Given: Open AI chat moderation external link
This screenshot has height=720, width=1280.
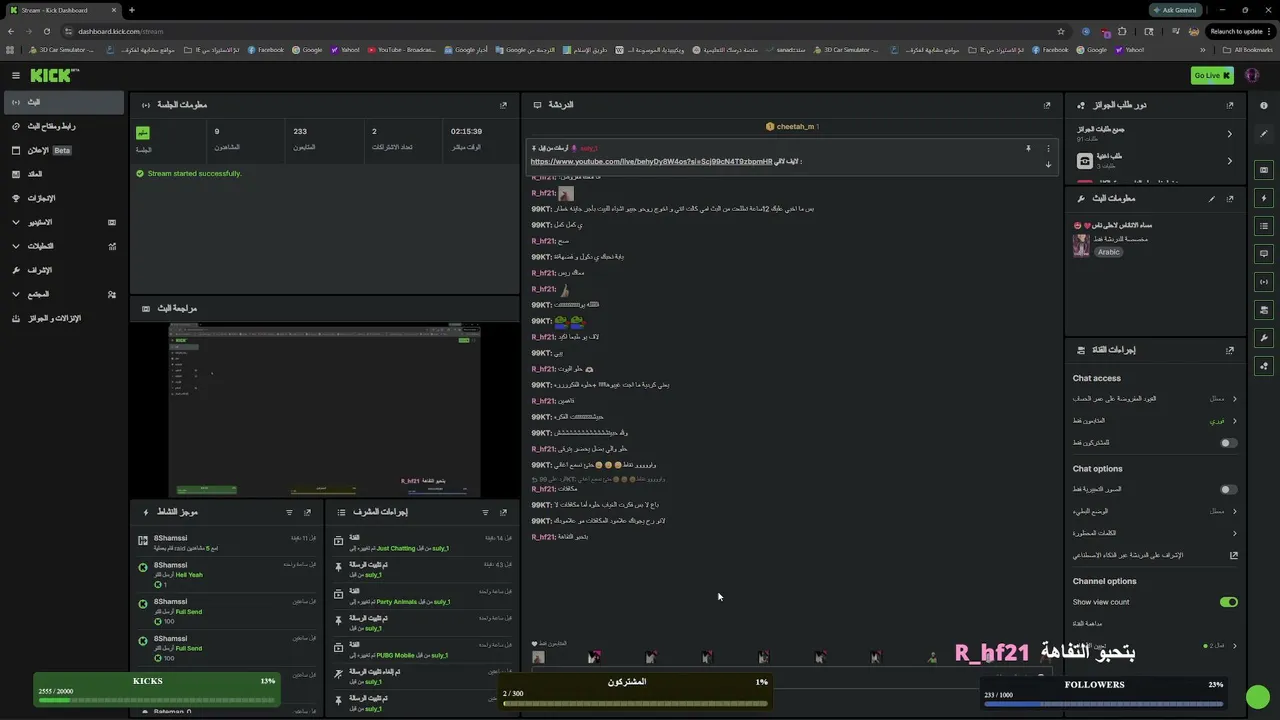Looking at the screenshot, I should (x=1233, y=555).
